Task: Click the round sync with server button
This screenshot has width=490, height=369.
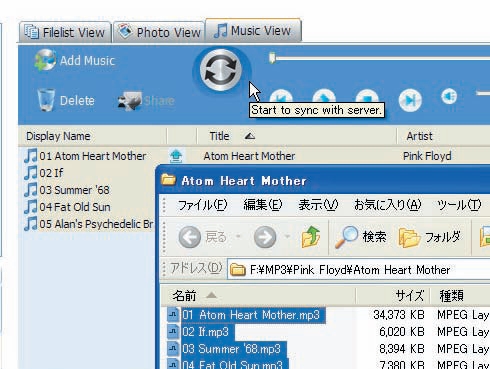Action: click(221, 70)
